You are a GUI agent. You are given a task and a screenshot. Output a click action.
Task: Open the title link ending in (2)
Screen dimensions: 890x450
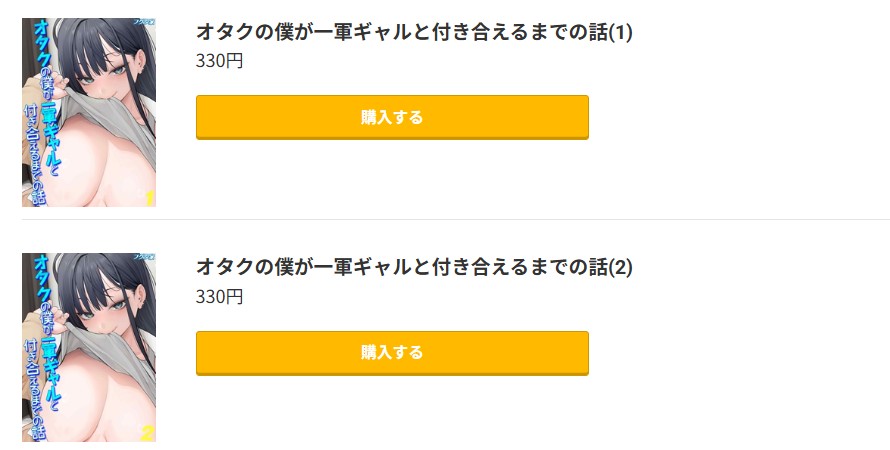[x=414, y=268]
